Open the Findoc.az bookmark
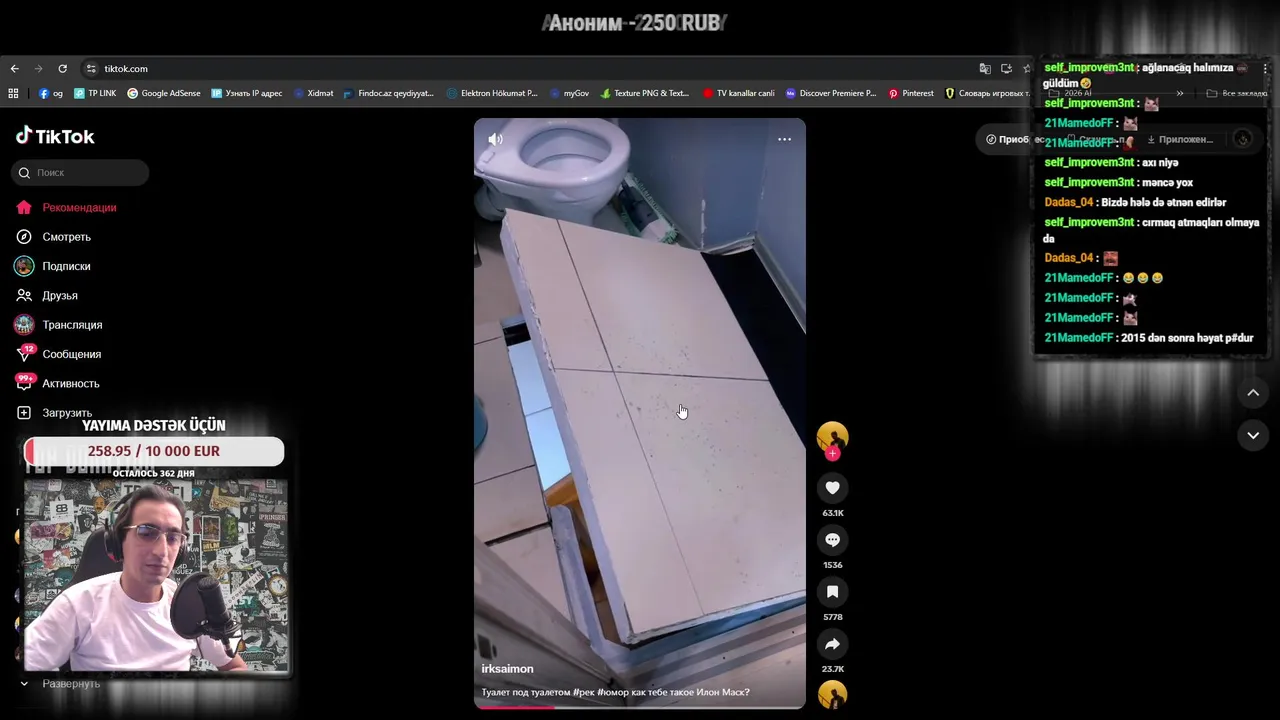 [x=388, y=93]
